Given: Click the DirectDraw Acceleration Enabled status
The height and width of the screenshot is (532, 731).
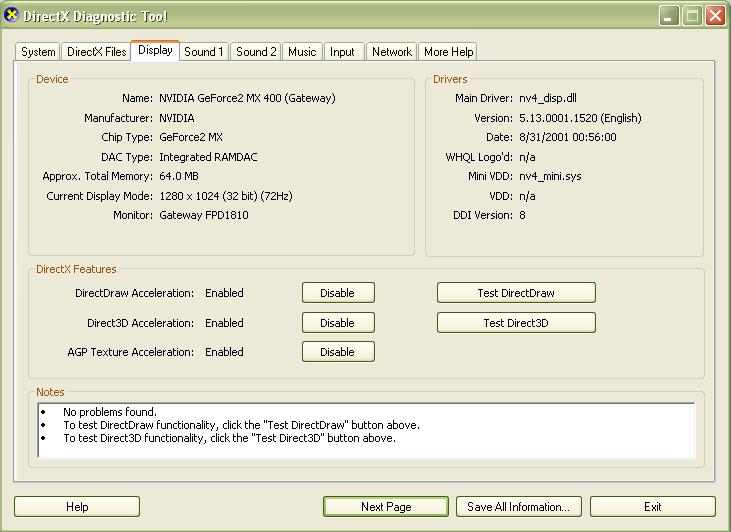Looking at the screenshot, I should tap(224, 293).
